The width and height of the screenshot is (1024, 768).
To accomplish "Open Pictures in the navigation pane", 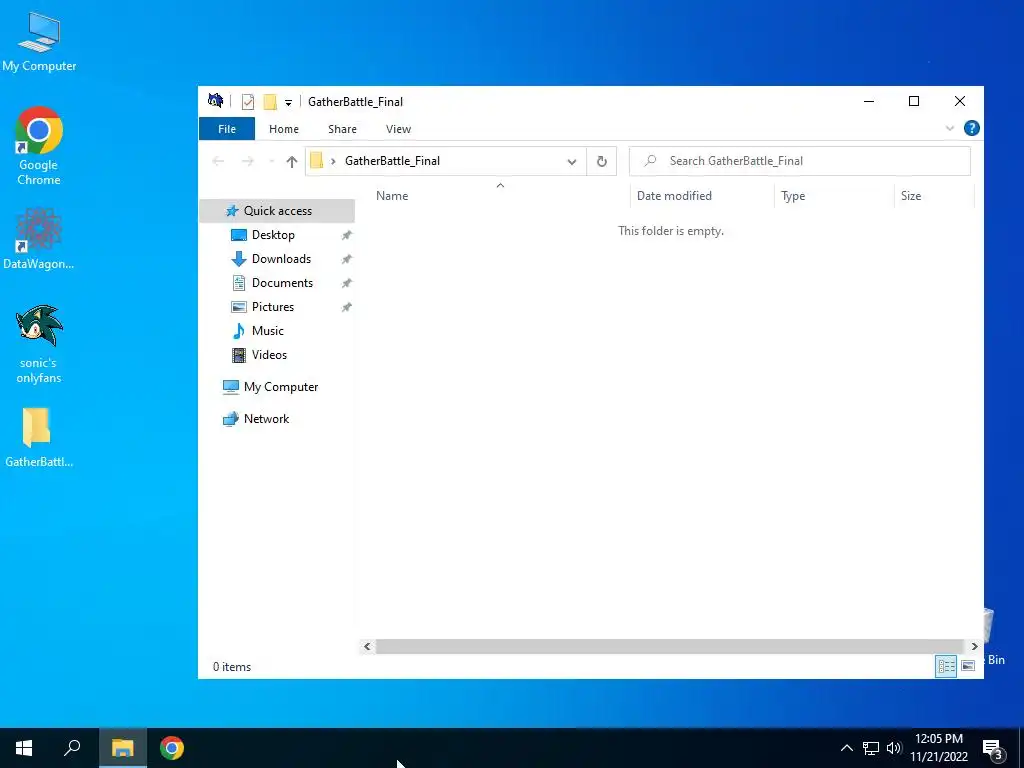I will click(272, 307).
